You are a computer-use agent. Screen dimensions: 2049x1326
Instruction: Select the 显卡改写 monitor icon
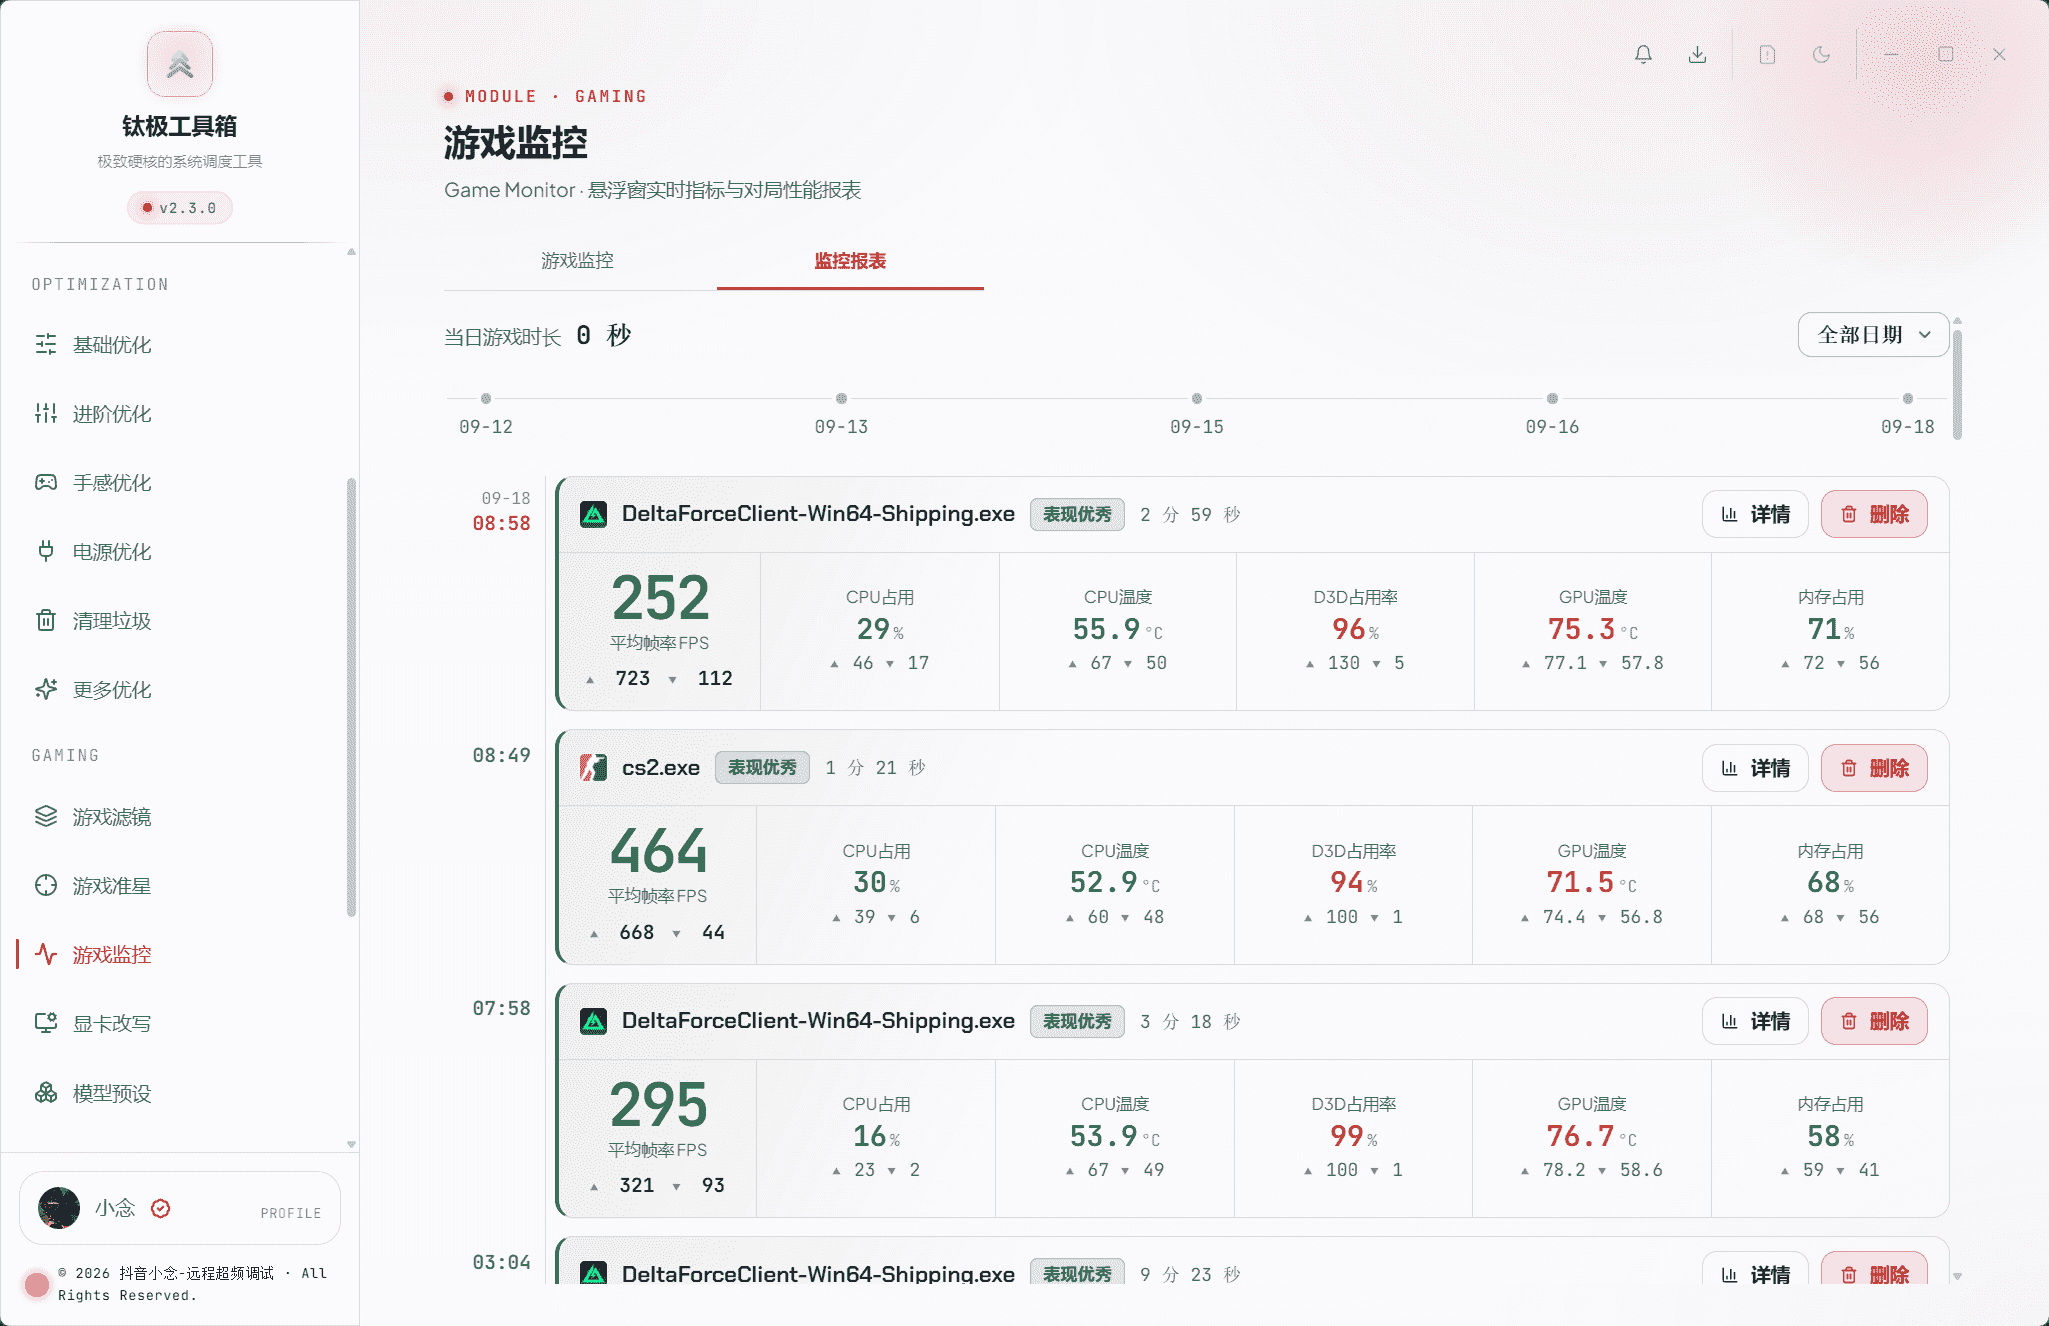point(46,1024)
